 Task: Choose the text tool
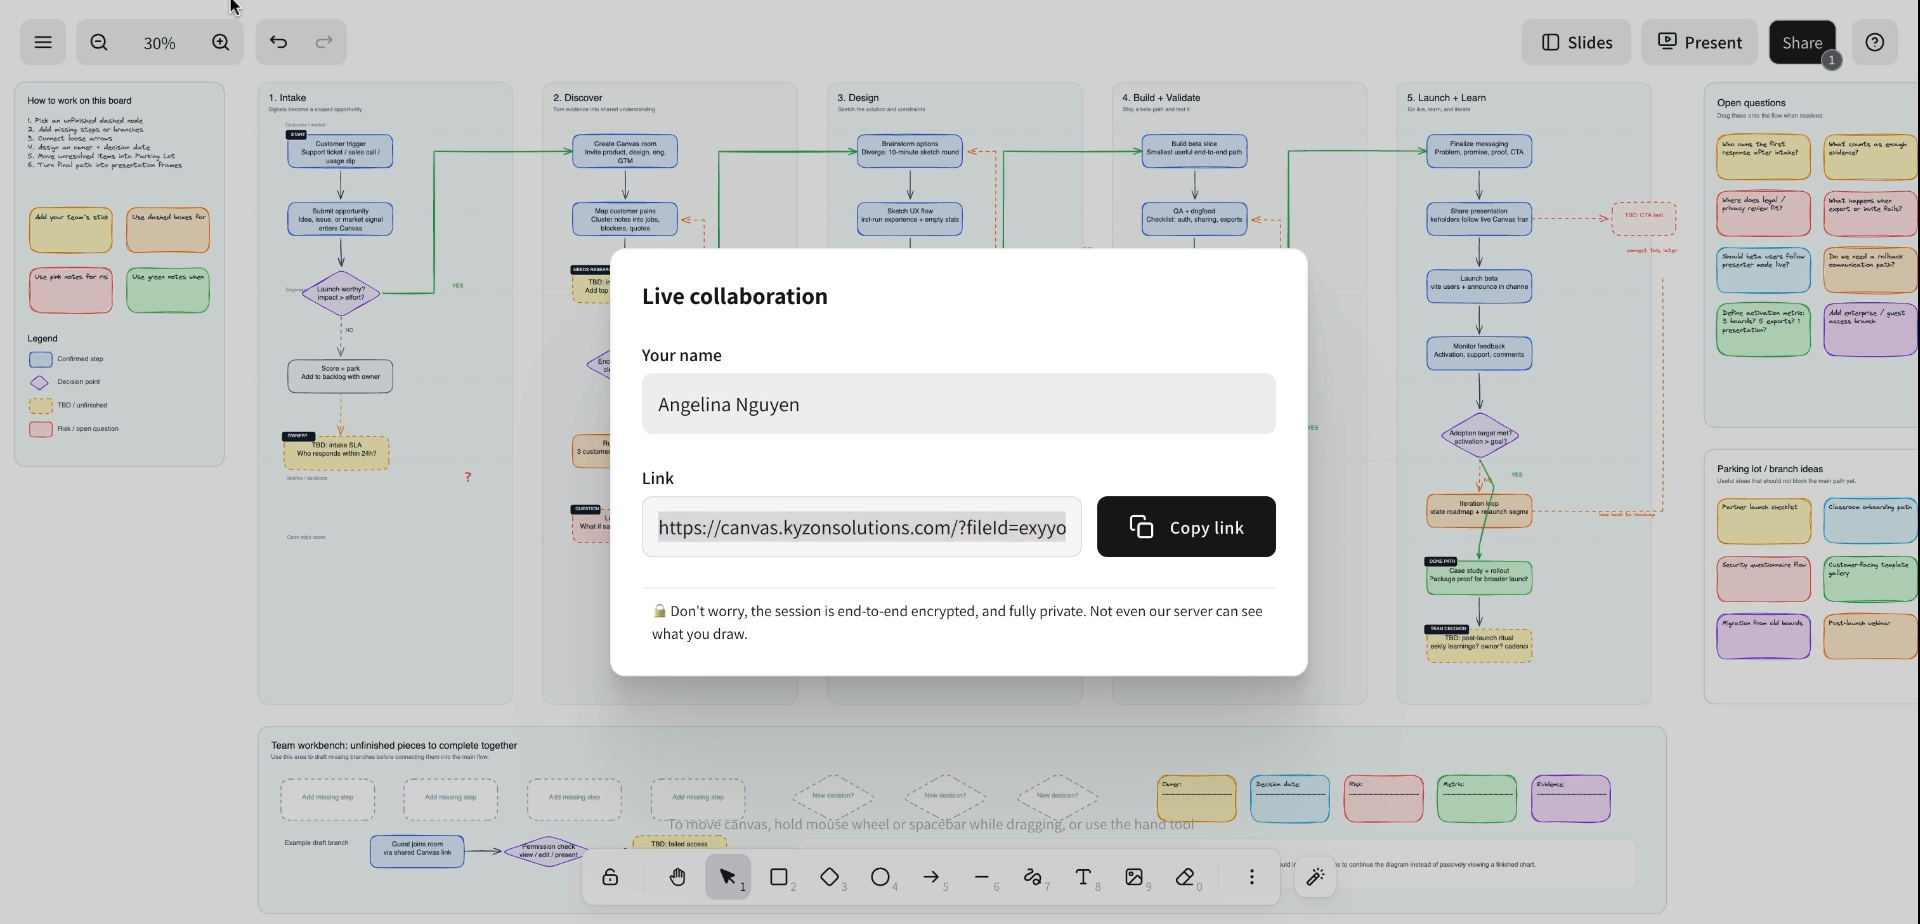[1083, 877]
